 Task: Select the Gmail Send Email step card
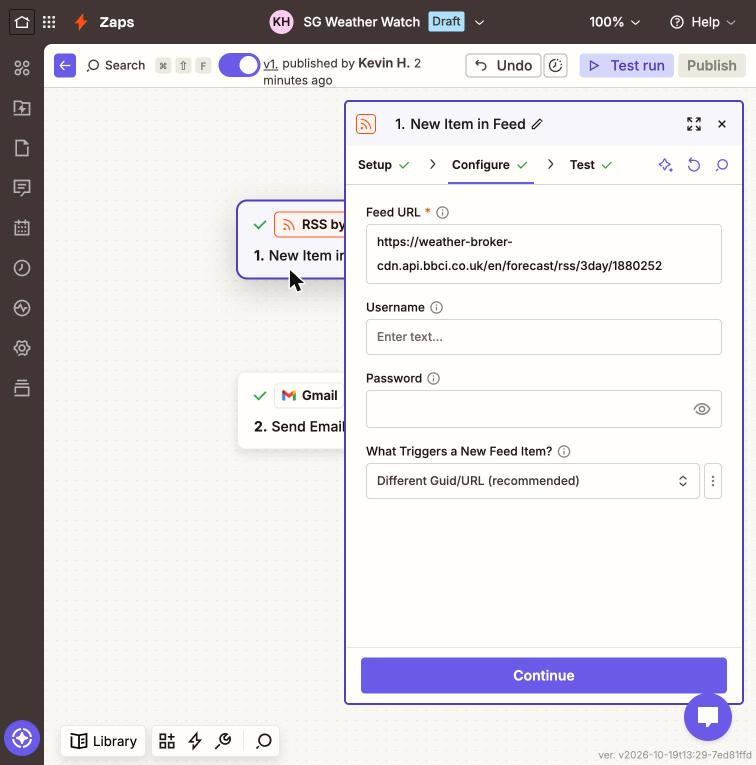pyautogui.click(x=291, y=411)
